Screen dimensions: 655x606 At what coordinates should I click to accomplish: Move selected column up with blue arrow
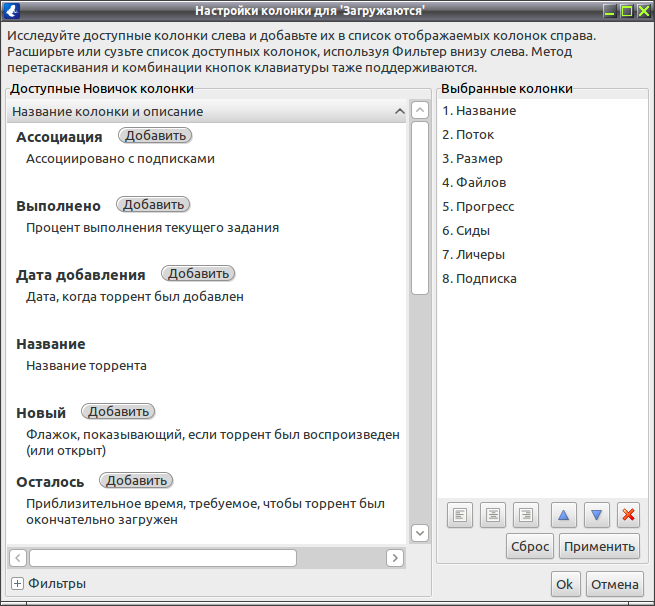click(x=564, y=515)
